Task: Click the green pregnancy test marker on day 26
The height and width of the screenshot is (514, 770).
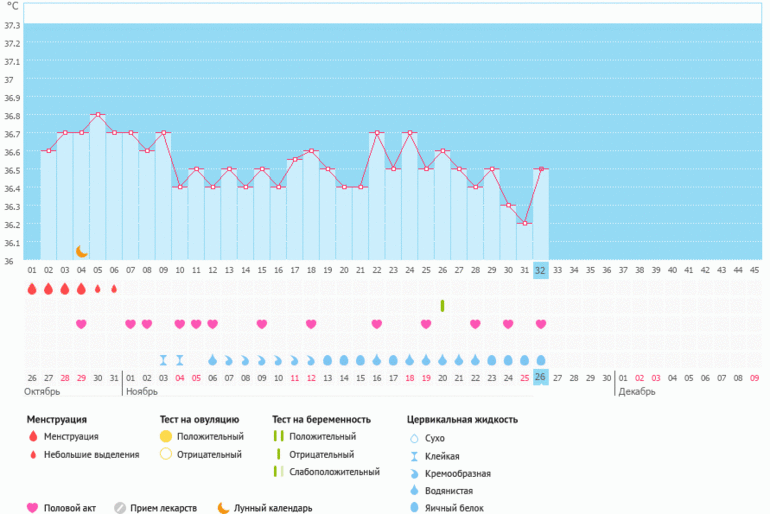Action: pyautogui.click(x=442, y=305)
